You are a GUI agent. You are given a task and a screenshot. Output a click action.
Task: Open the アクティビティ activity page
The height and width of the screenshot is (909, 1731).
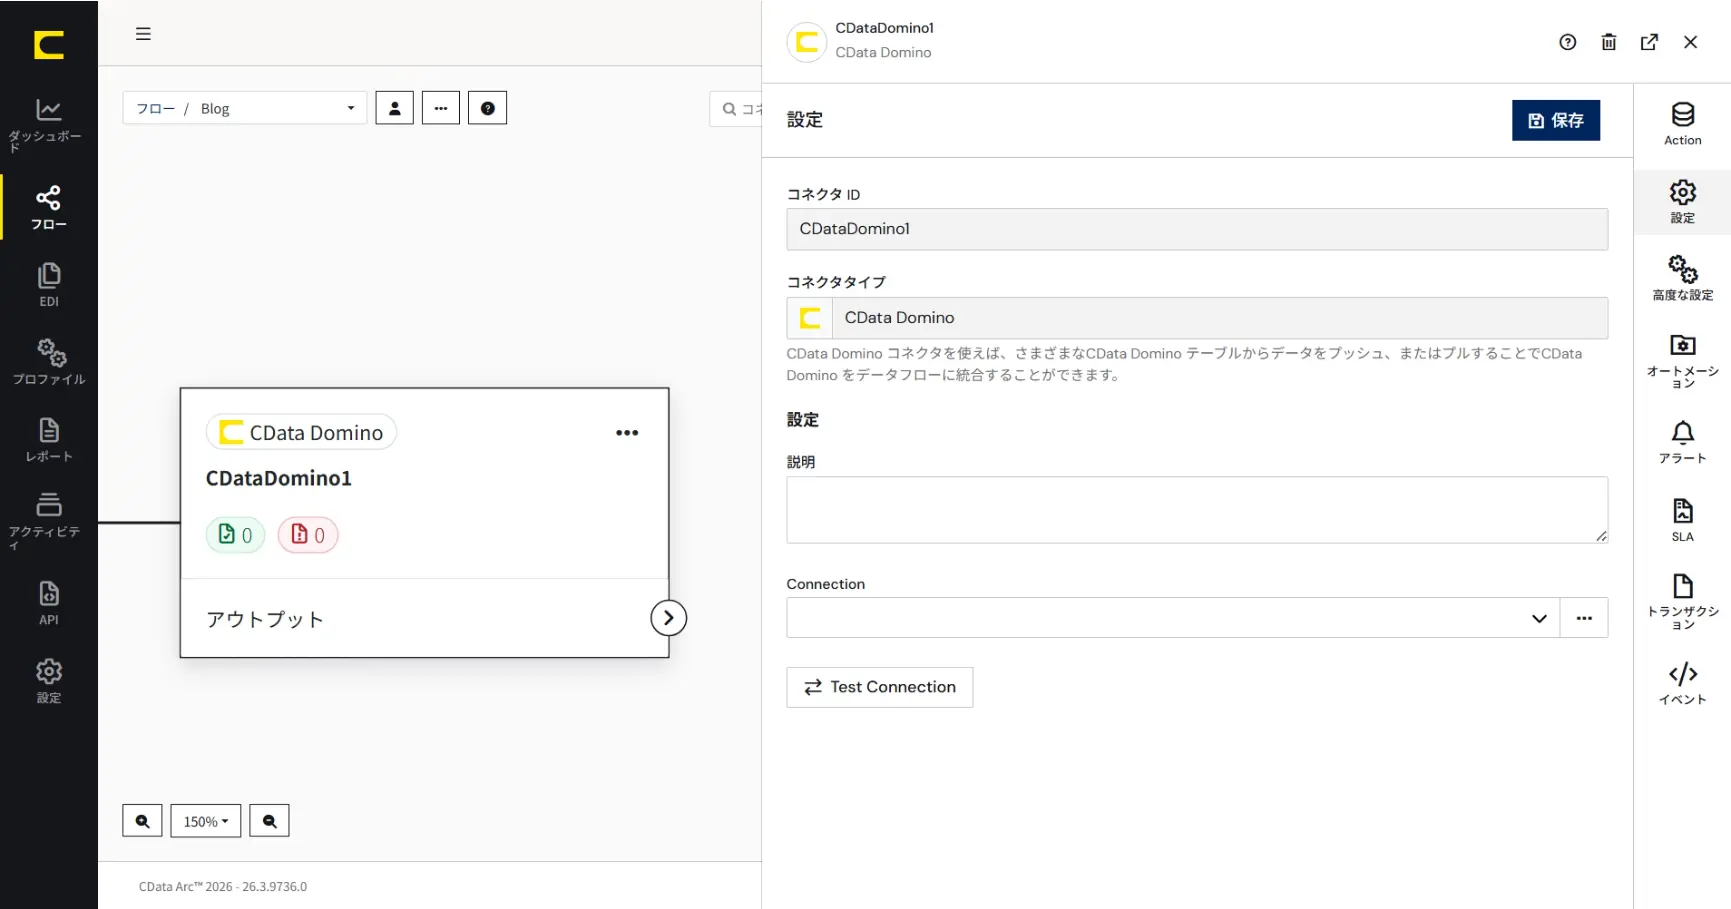pos(48,520)
